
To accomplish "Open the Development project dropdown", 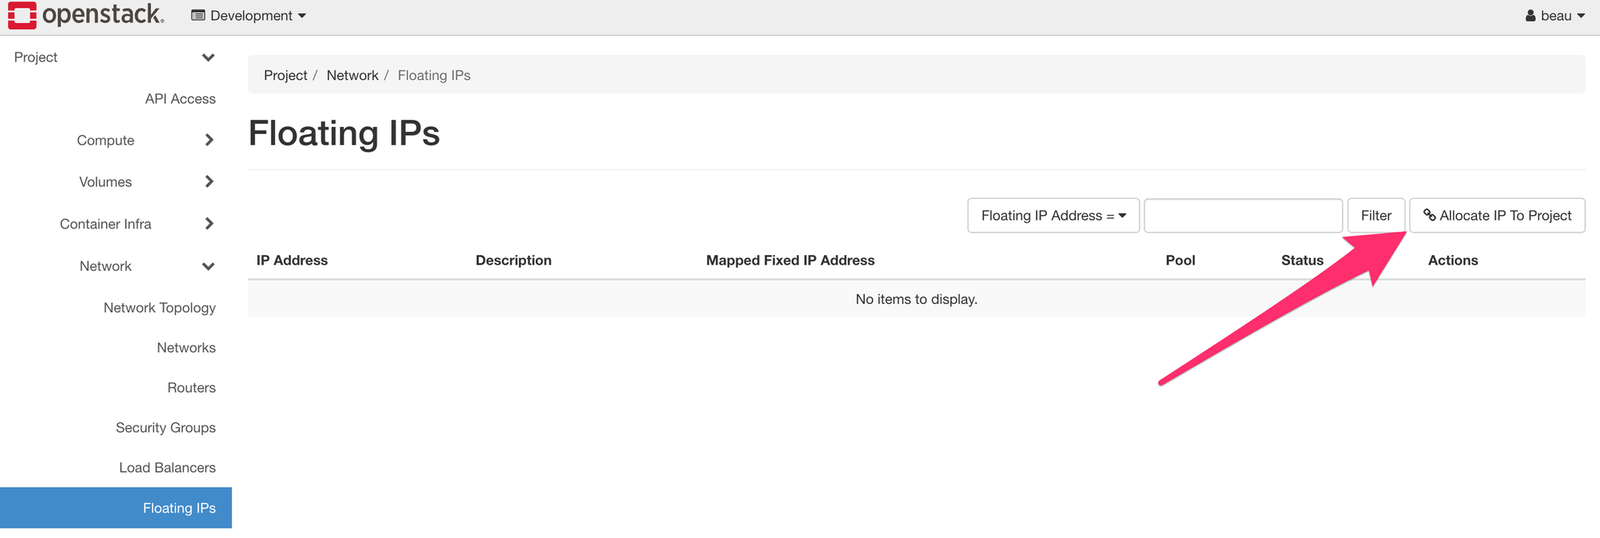I will click(249, 16).
